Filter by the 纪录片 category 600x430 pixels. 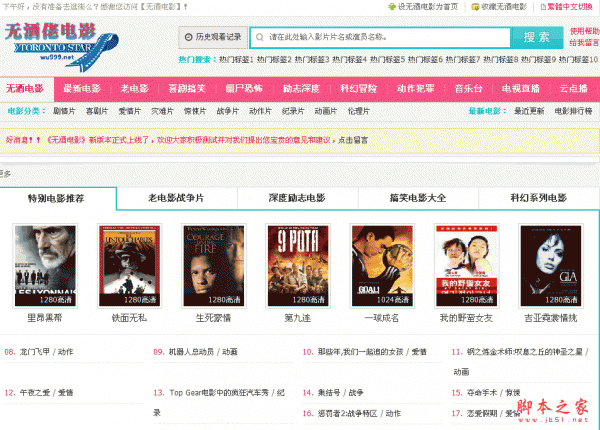(293, 111)
